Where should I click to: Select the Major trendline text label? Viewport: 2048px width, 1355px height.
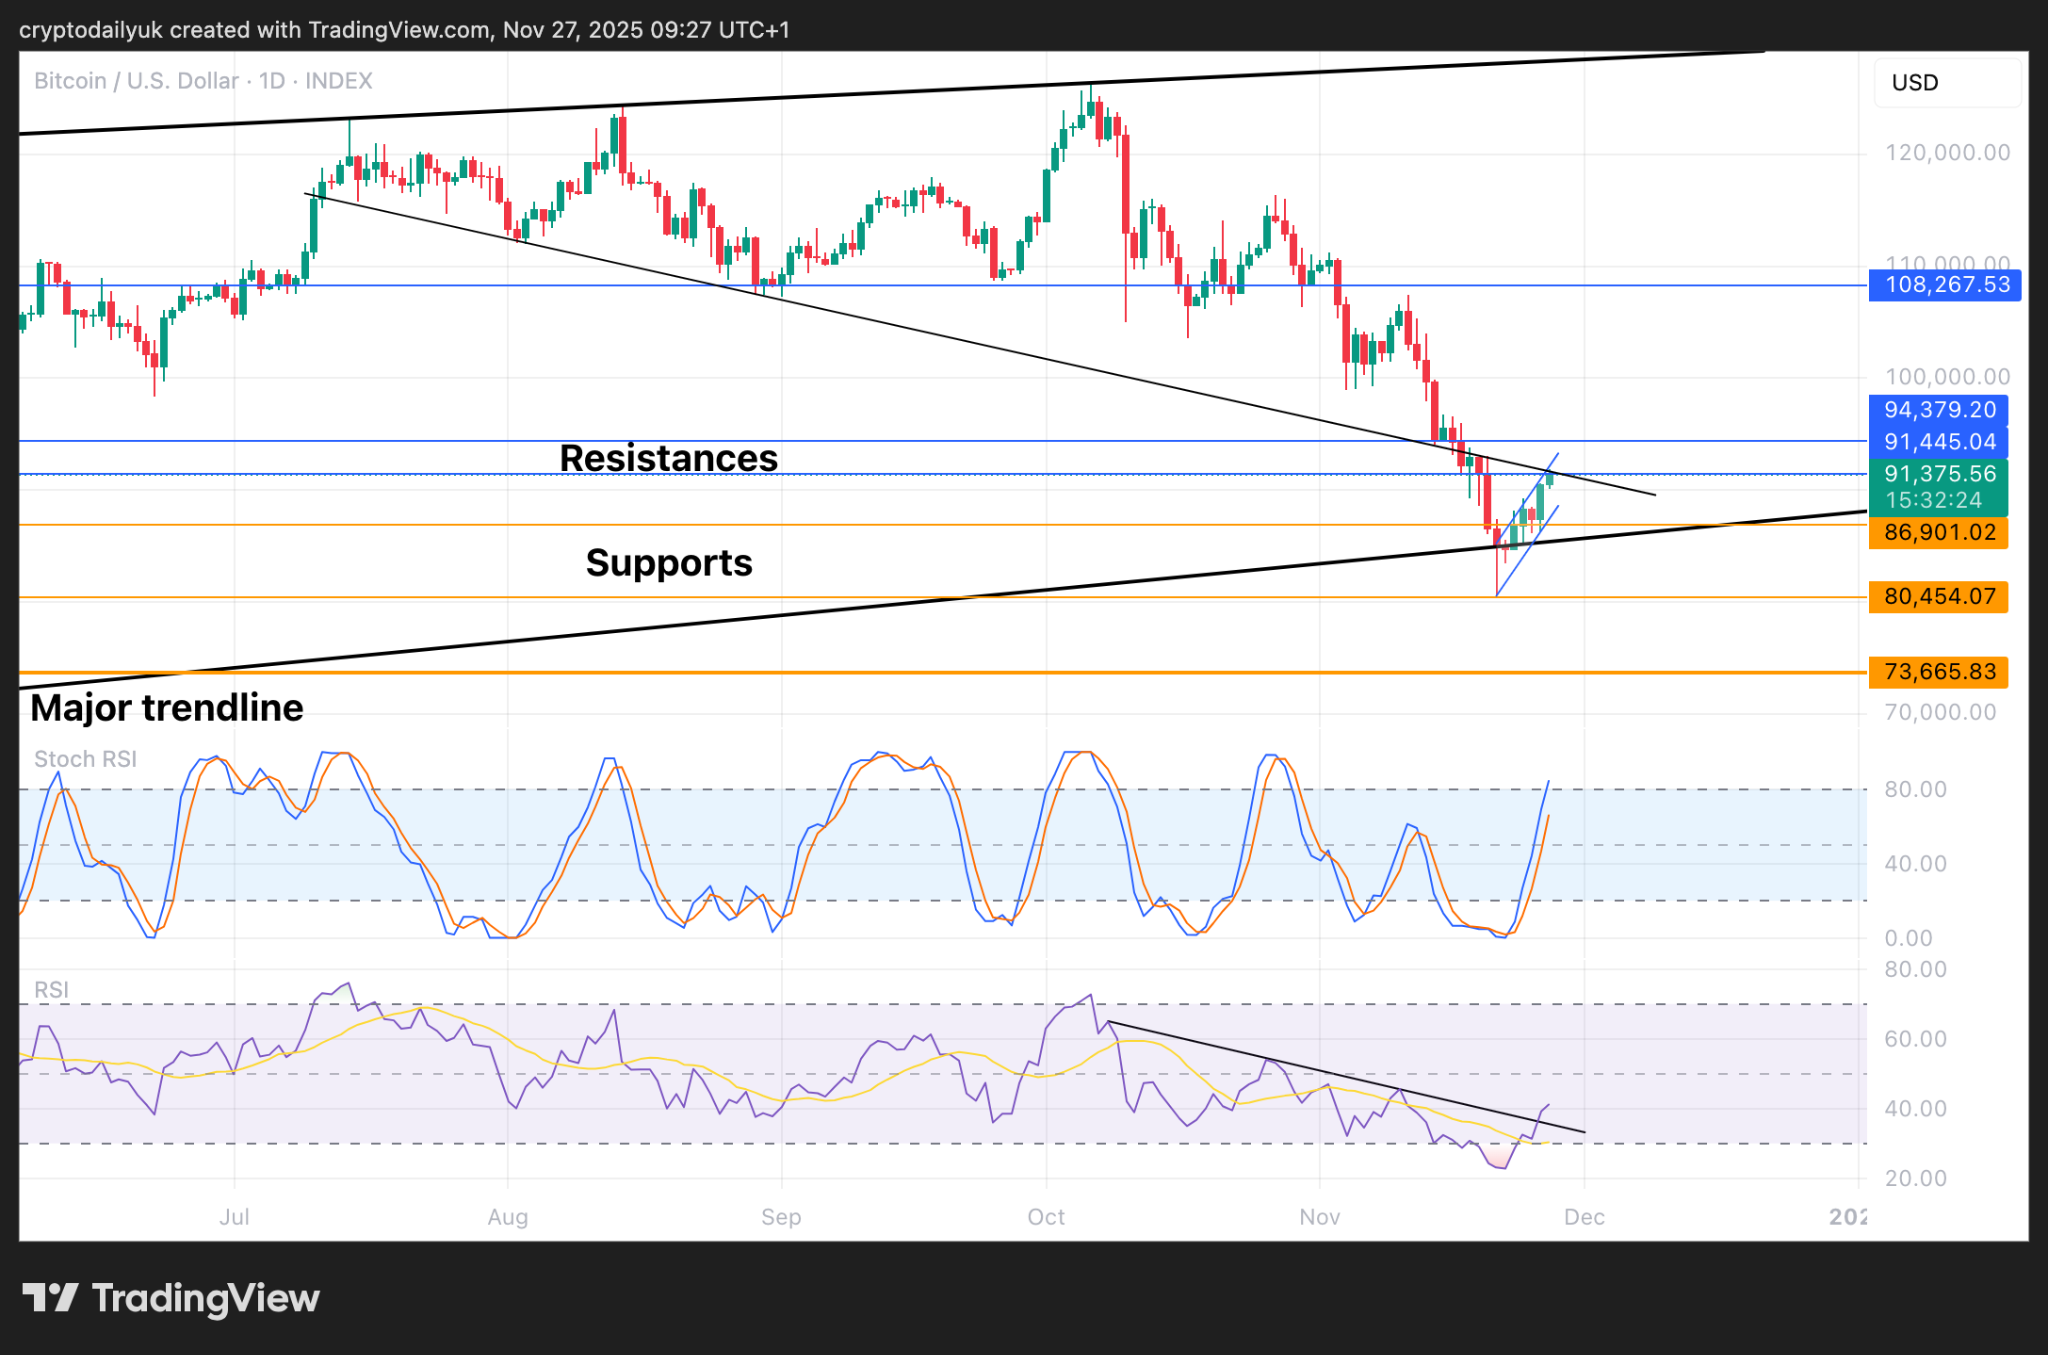click(x=166, y=708)
